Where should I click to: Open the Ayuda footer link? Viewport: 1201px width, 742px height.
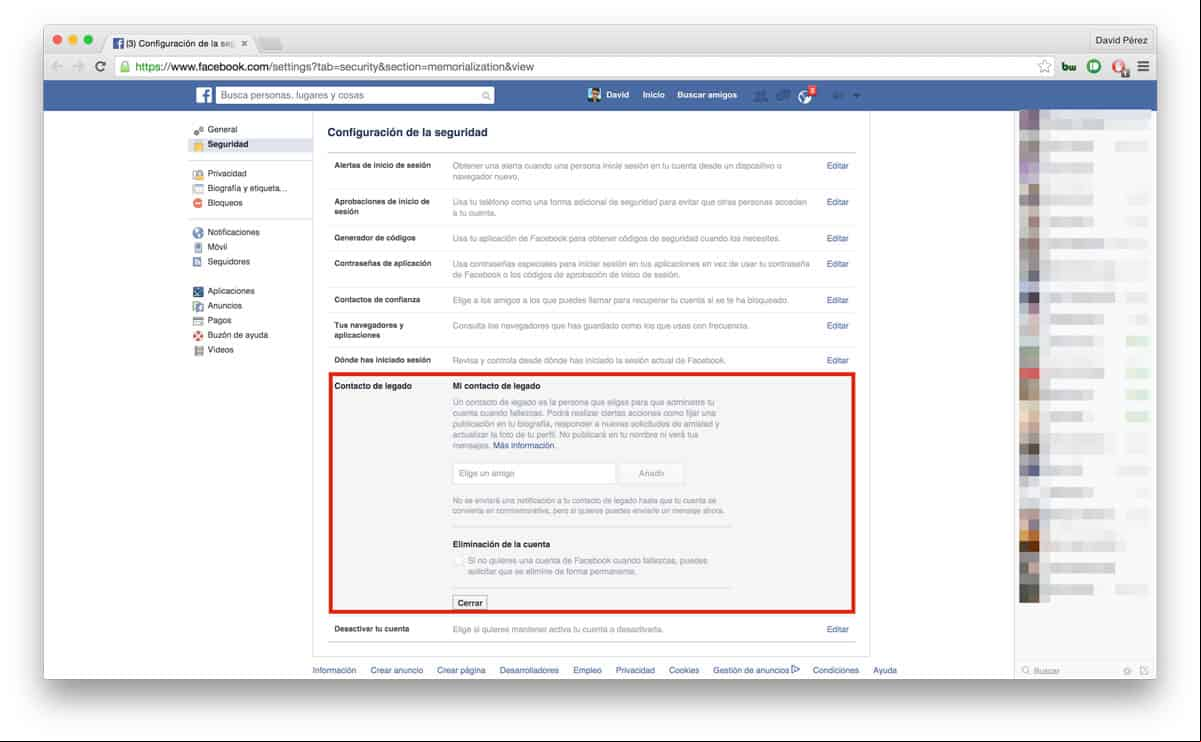pos(885,670)
